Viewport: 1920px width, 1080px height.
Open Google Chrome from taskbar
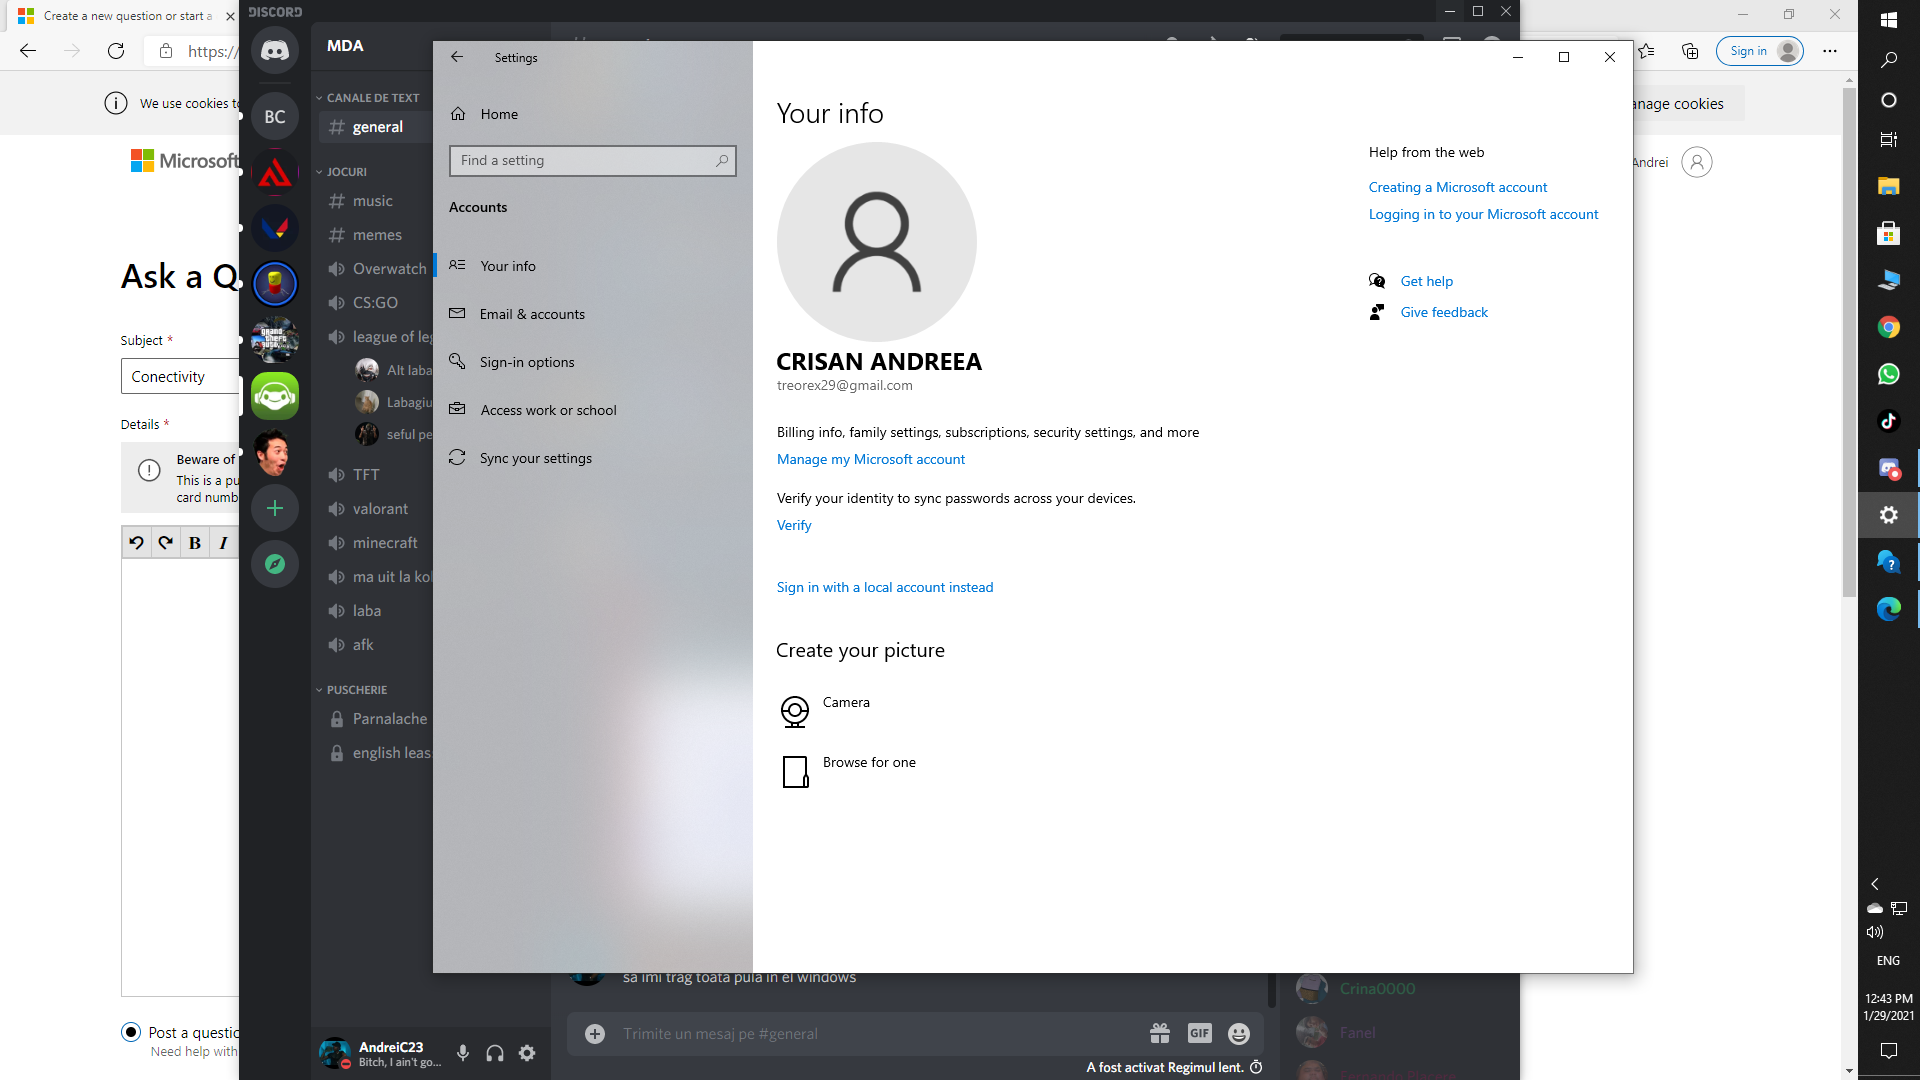pos(1889,328)
